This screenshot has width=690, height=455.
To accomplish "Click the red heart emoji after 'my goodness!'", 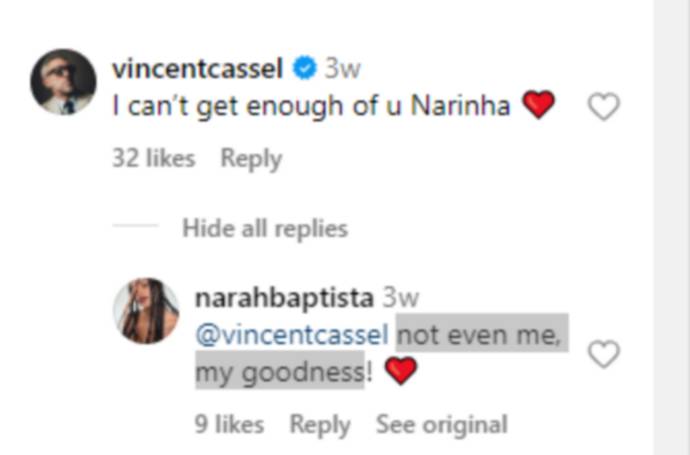I will (x=400, y=373).
